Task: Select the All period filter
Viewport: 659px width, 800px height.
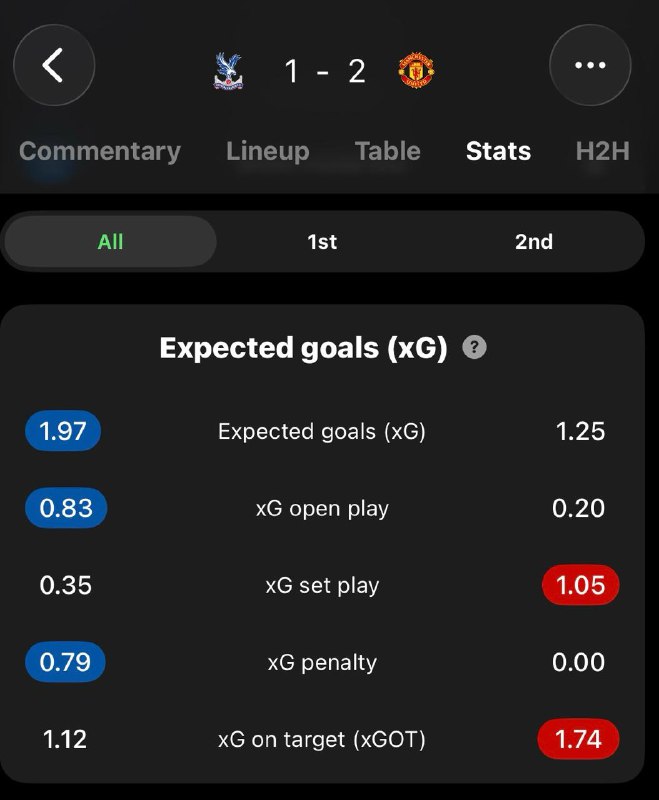Action: point(111,241)
